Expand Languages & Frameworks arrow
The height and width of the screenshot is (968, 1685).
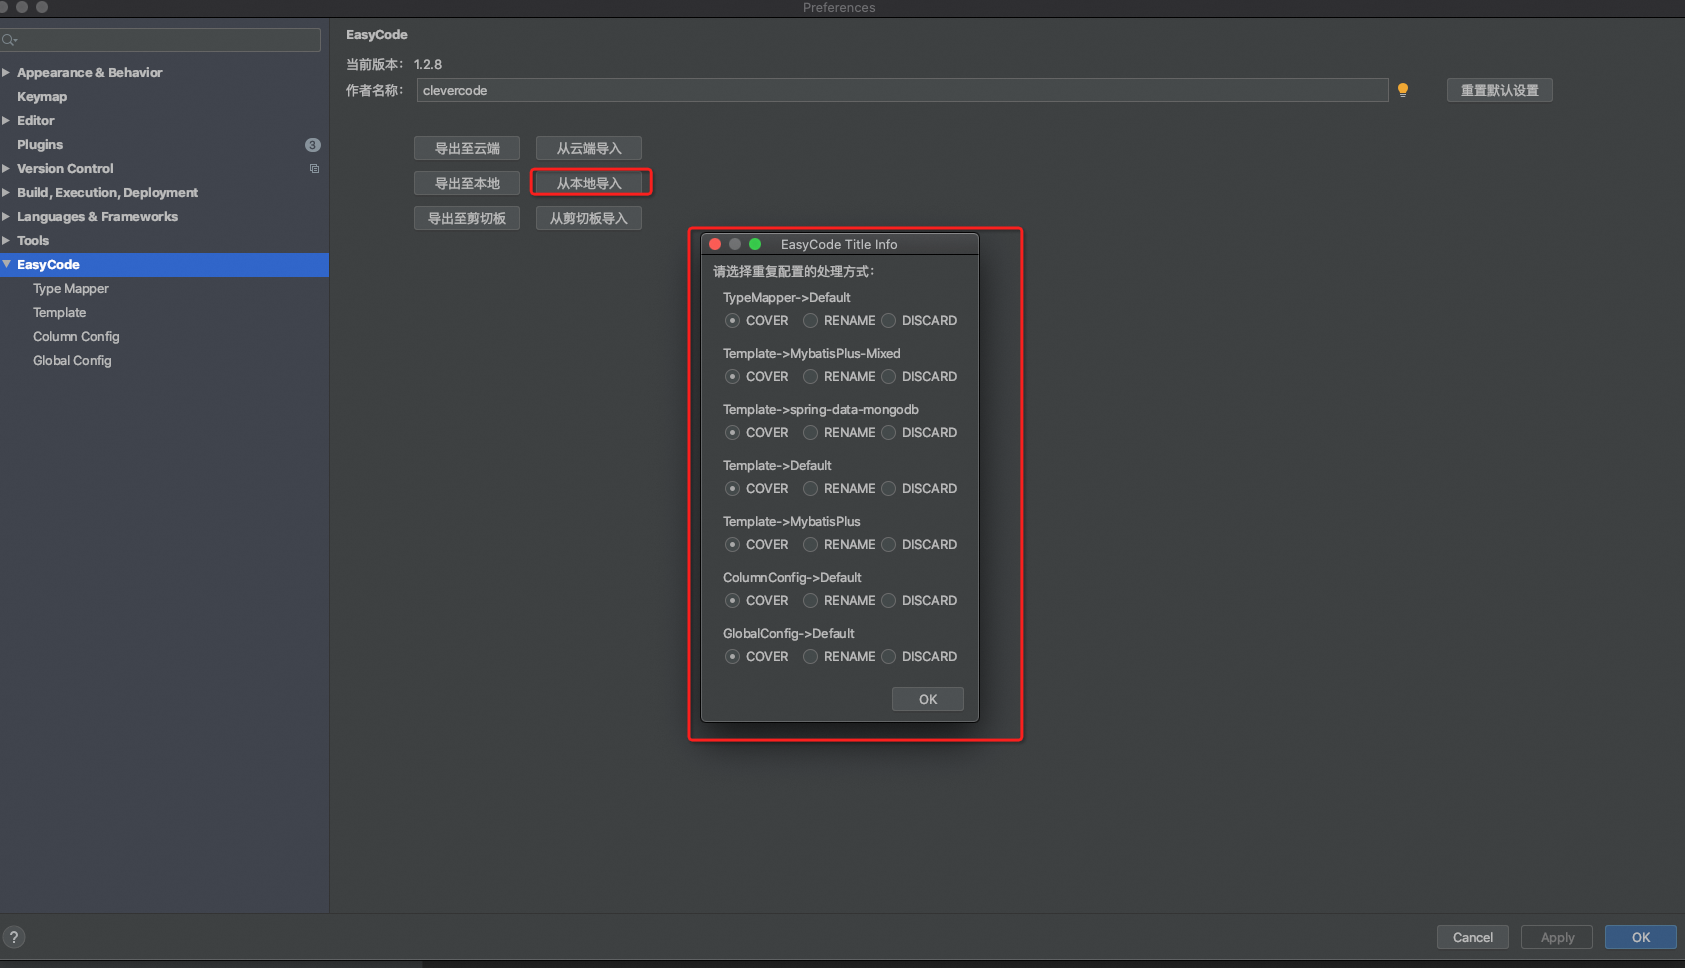[x=6, y=217]
